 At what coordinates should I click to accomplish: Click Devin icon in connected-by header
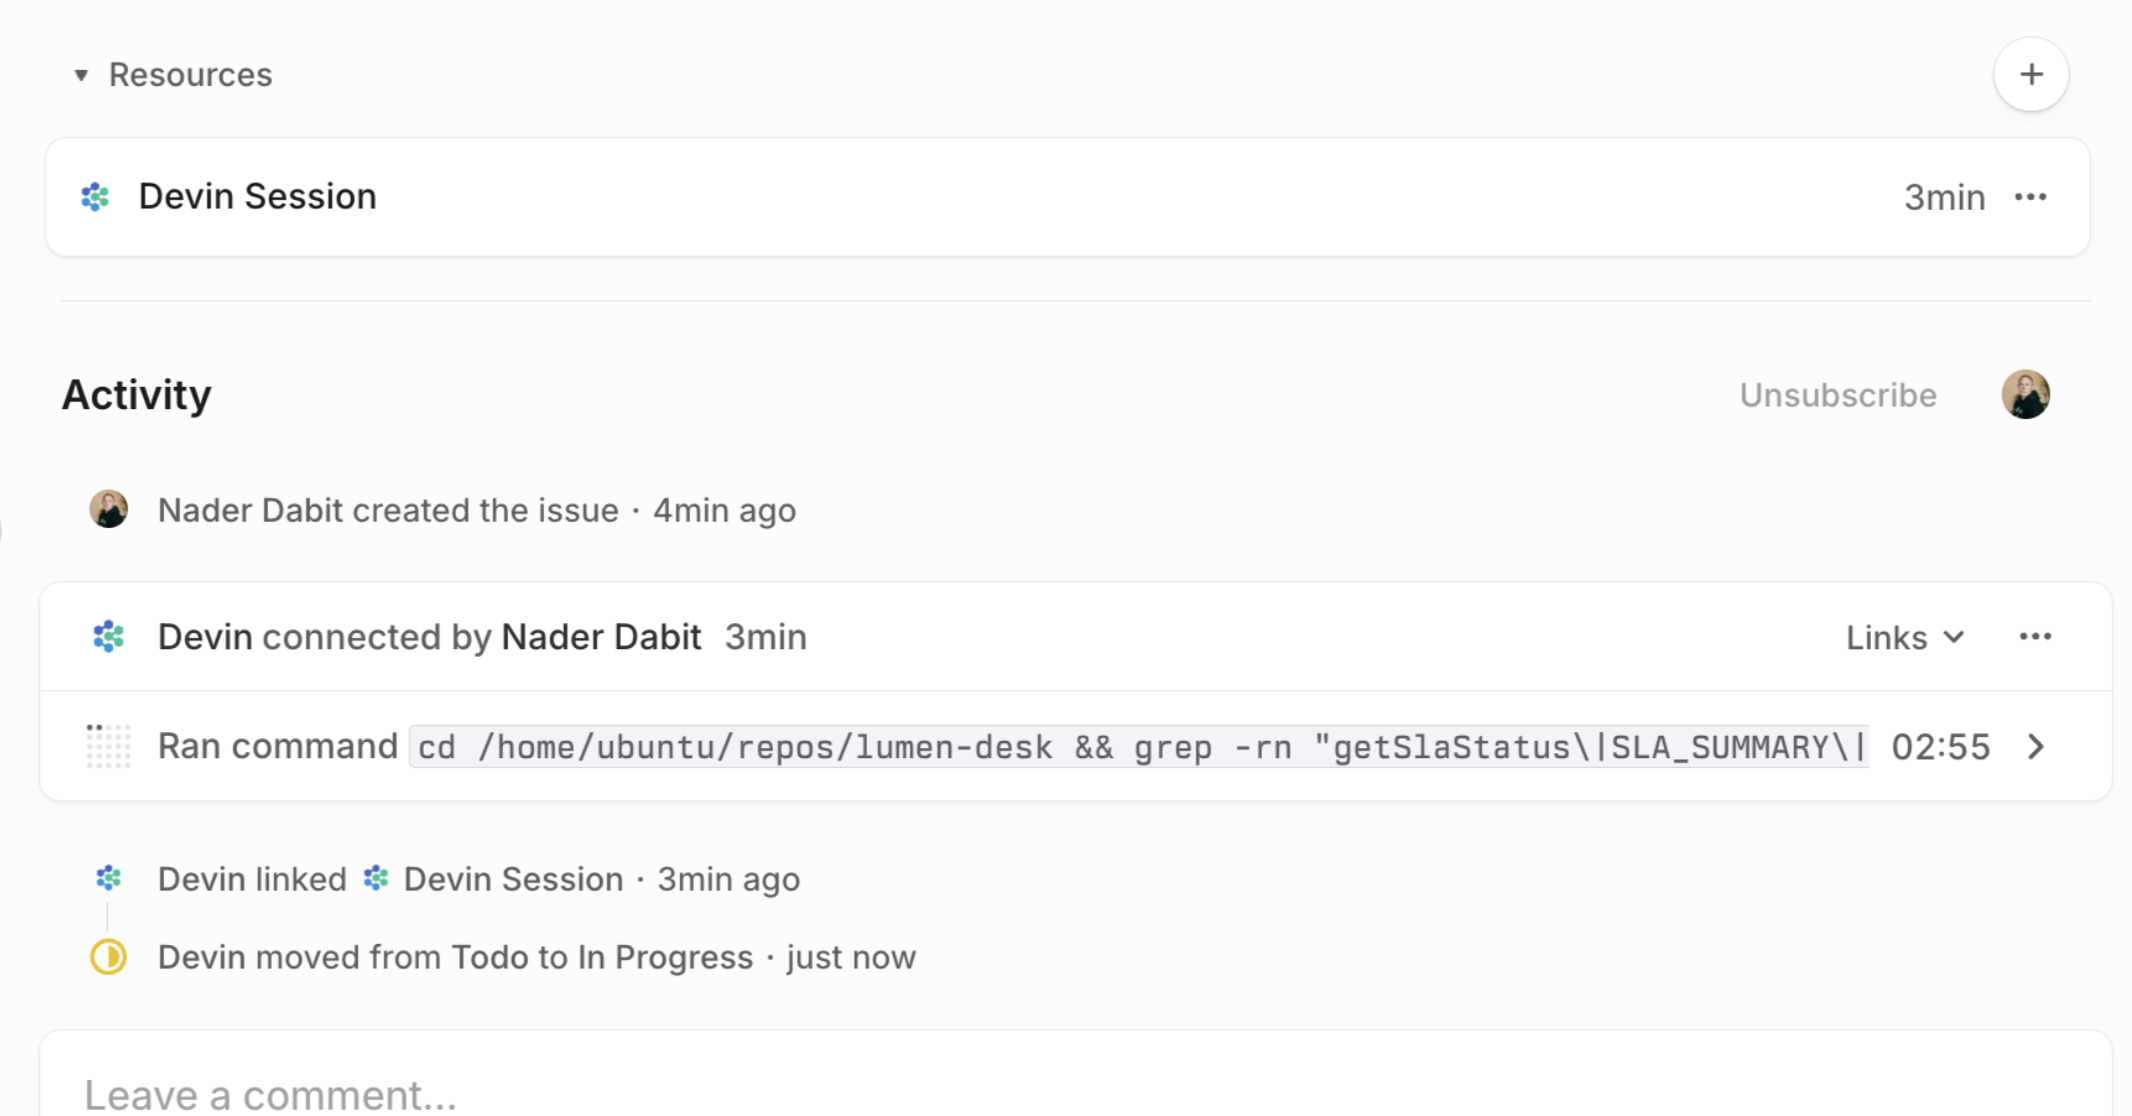(109, 637)
